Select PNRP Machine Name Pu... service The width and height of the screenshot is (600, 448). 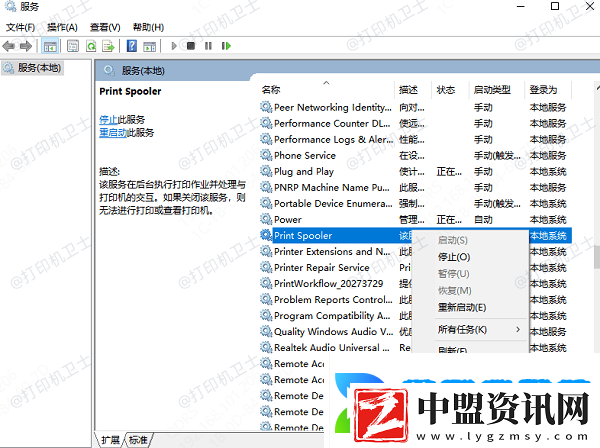pyautogui.click(x=415, y=188)
